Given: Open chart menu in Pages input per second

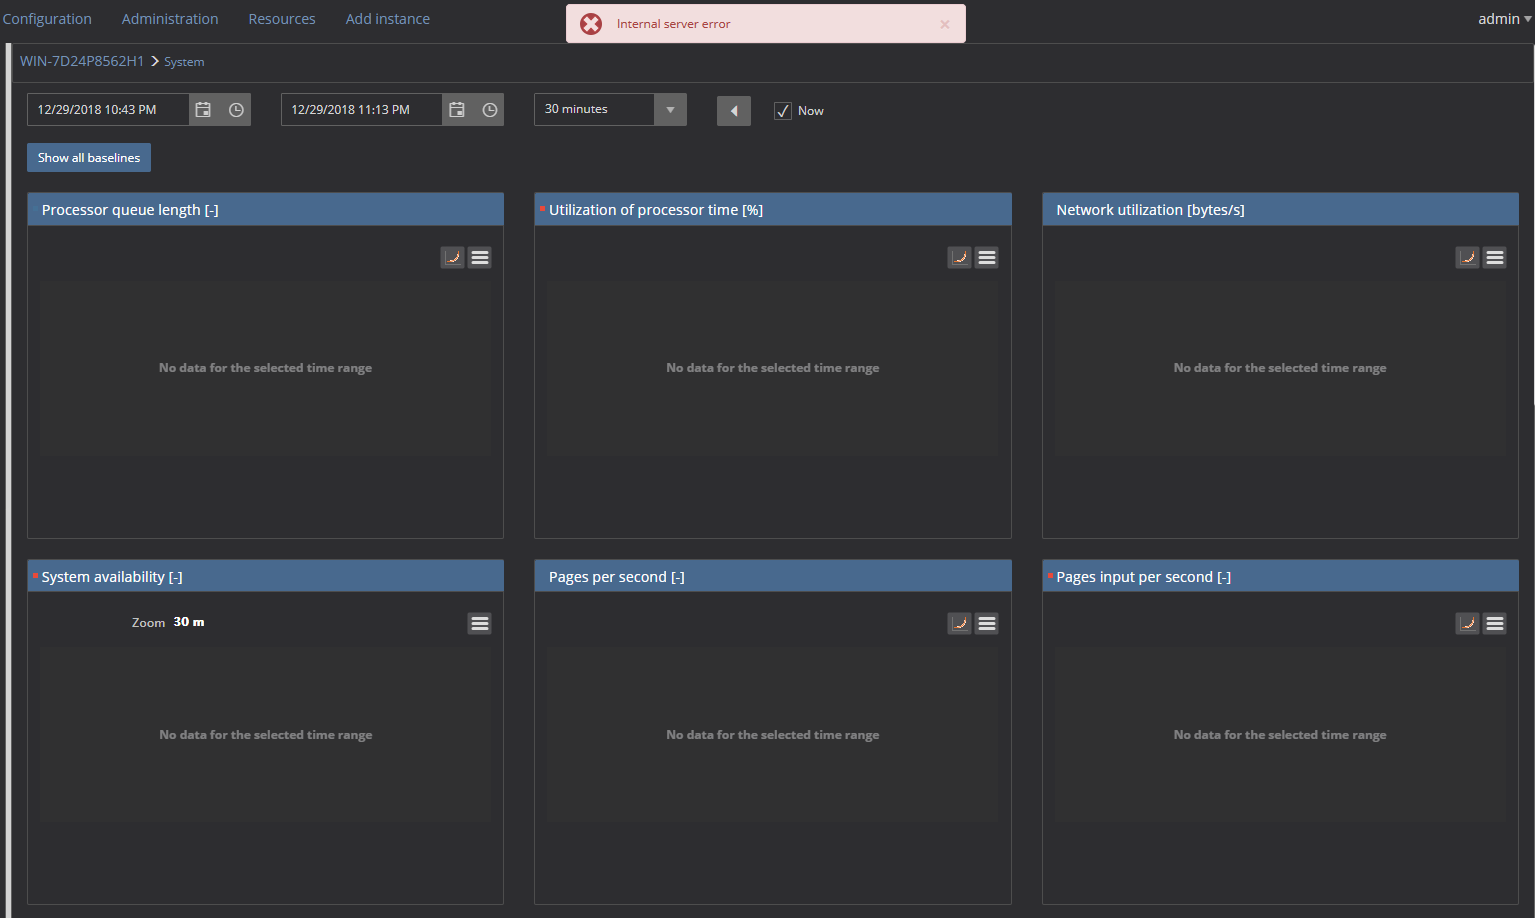Looking at the screenshot, I should point(1494,624).
